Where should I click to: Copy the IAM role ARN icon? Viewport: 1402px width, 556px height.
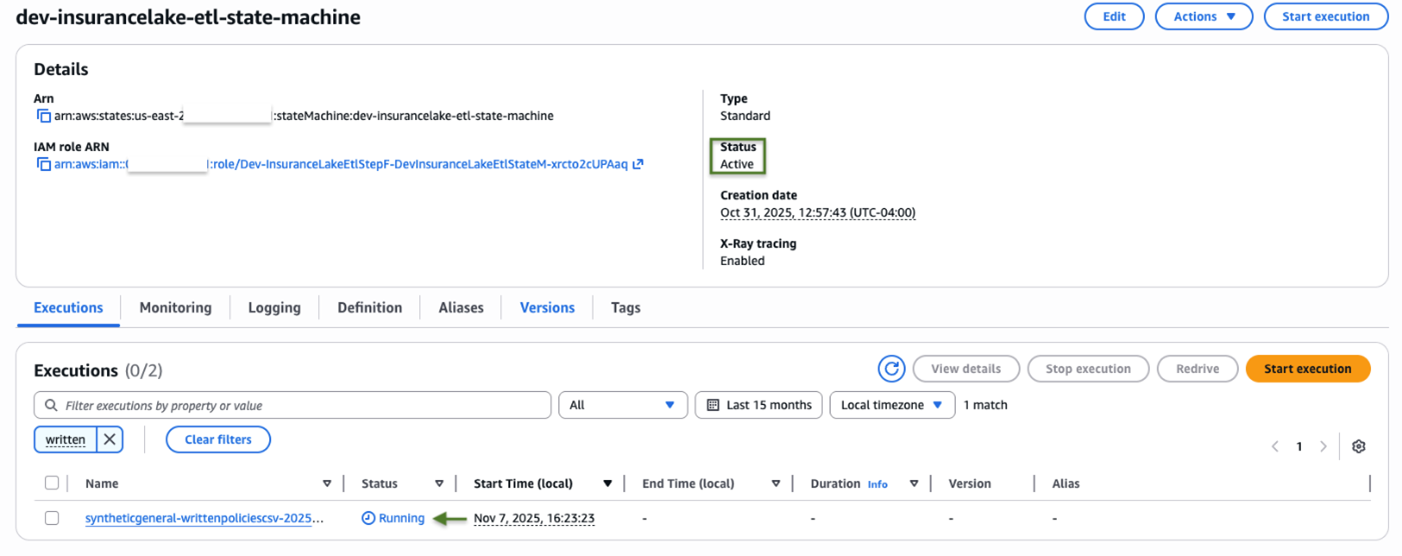pyautogui.click(x=44, y=164)
